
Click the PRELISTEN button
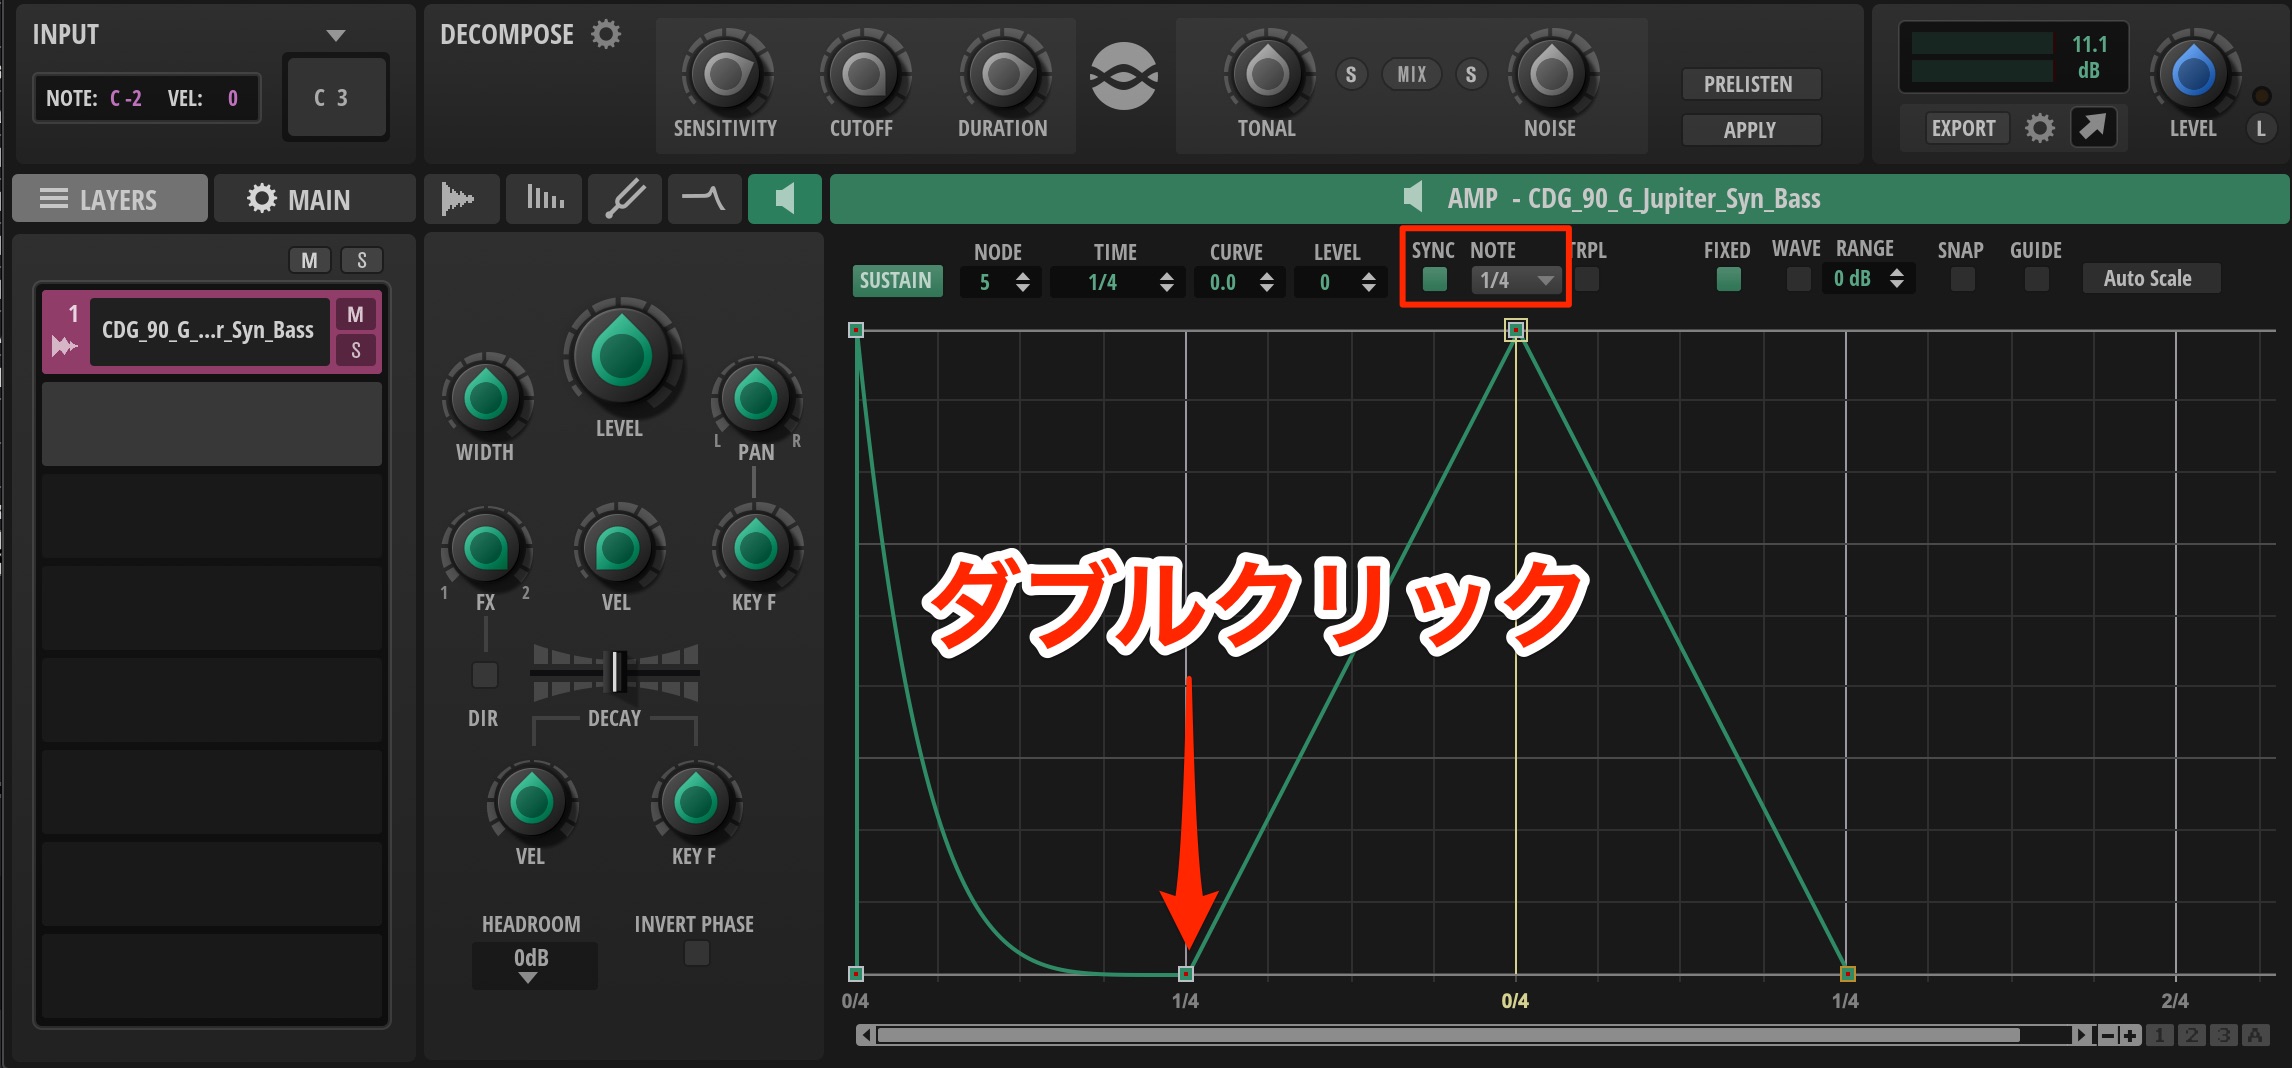click(x=1750, y=84)
